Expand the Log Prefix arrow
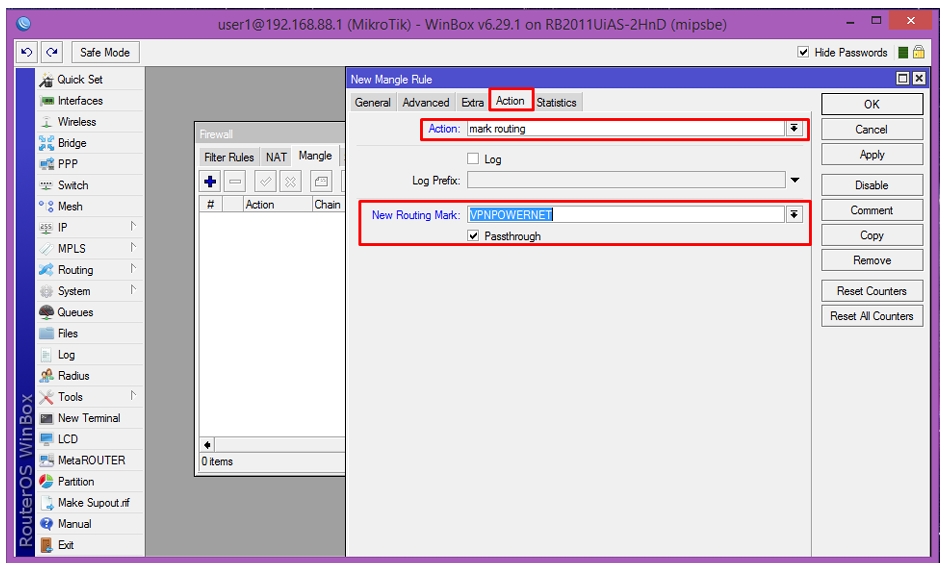The width and height of the screenshot is (944, 569). pos(795,180)
